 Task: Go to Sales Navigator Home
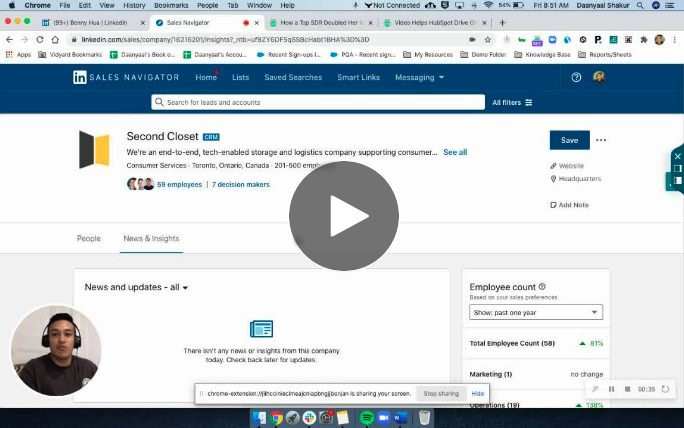206,77
